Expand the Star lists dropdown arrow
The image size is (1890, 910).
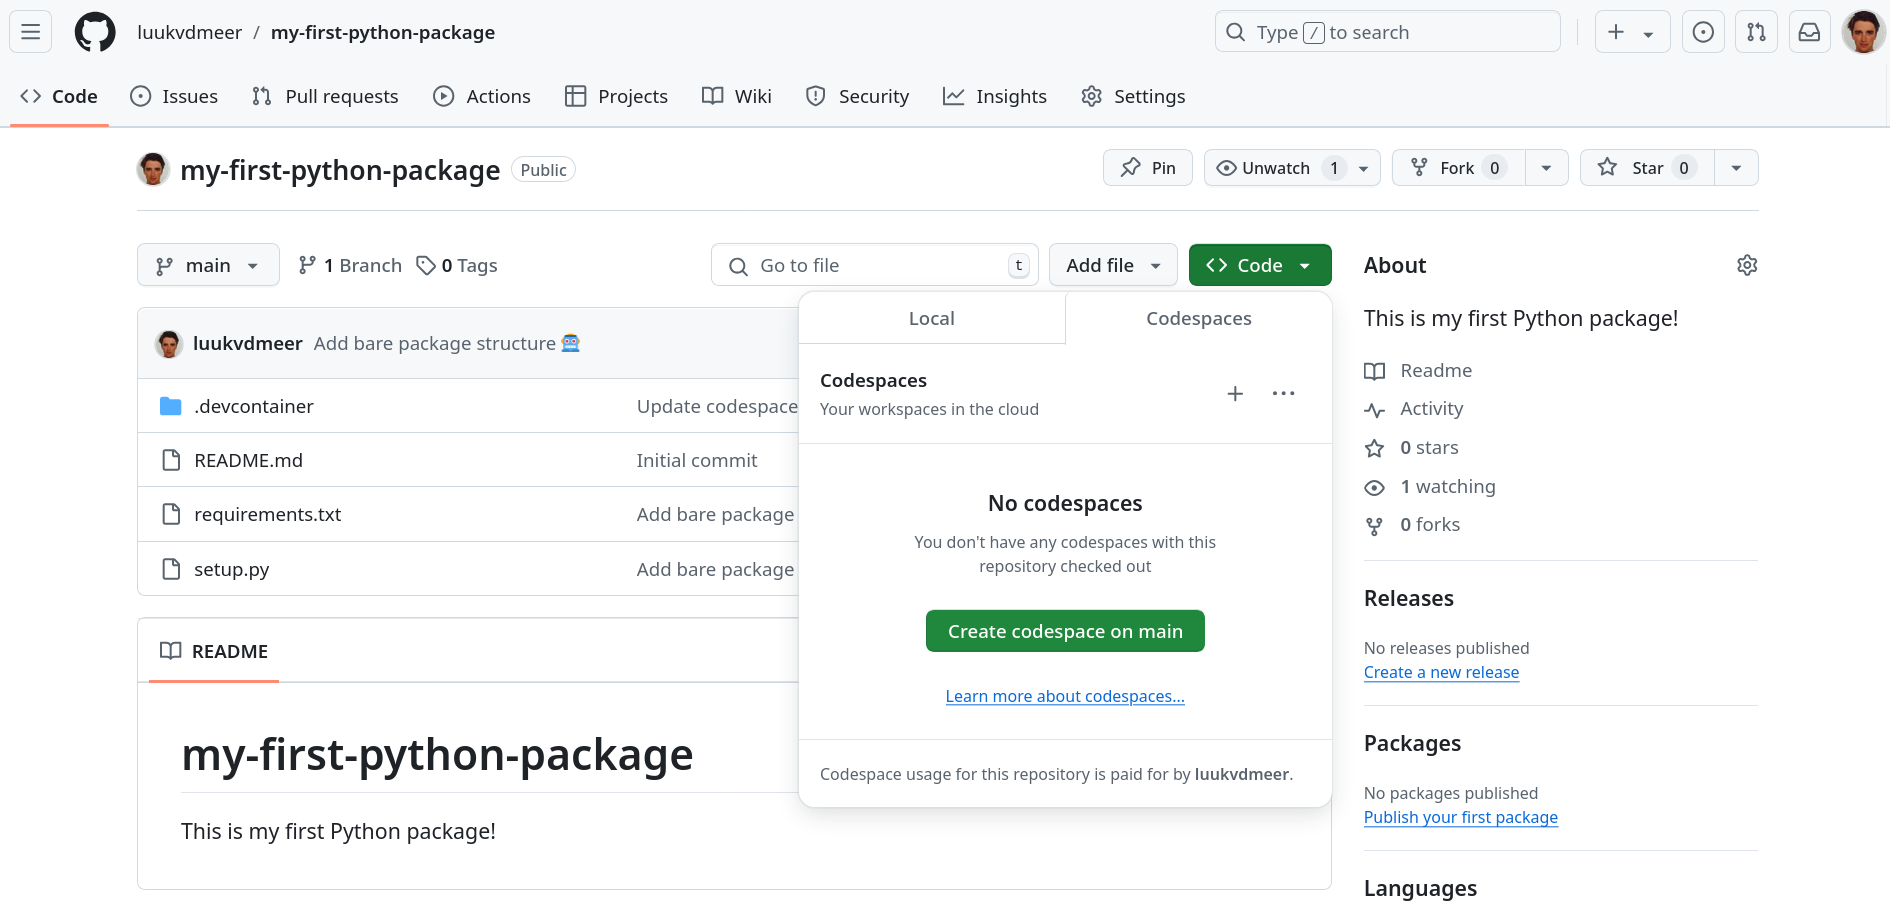(1737, 168)
